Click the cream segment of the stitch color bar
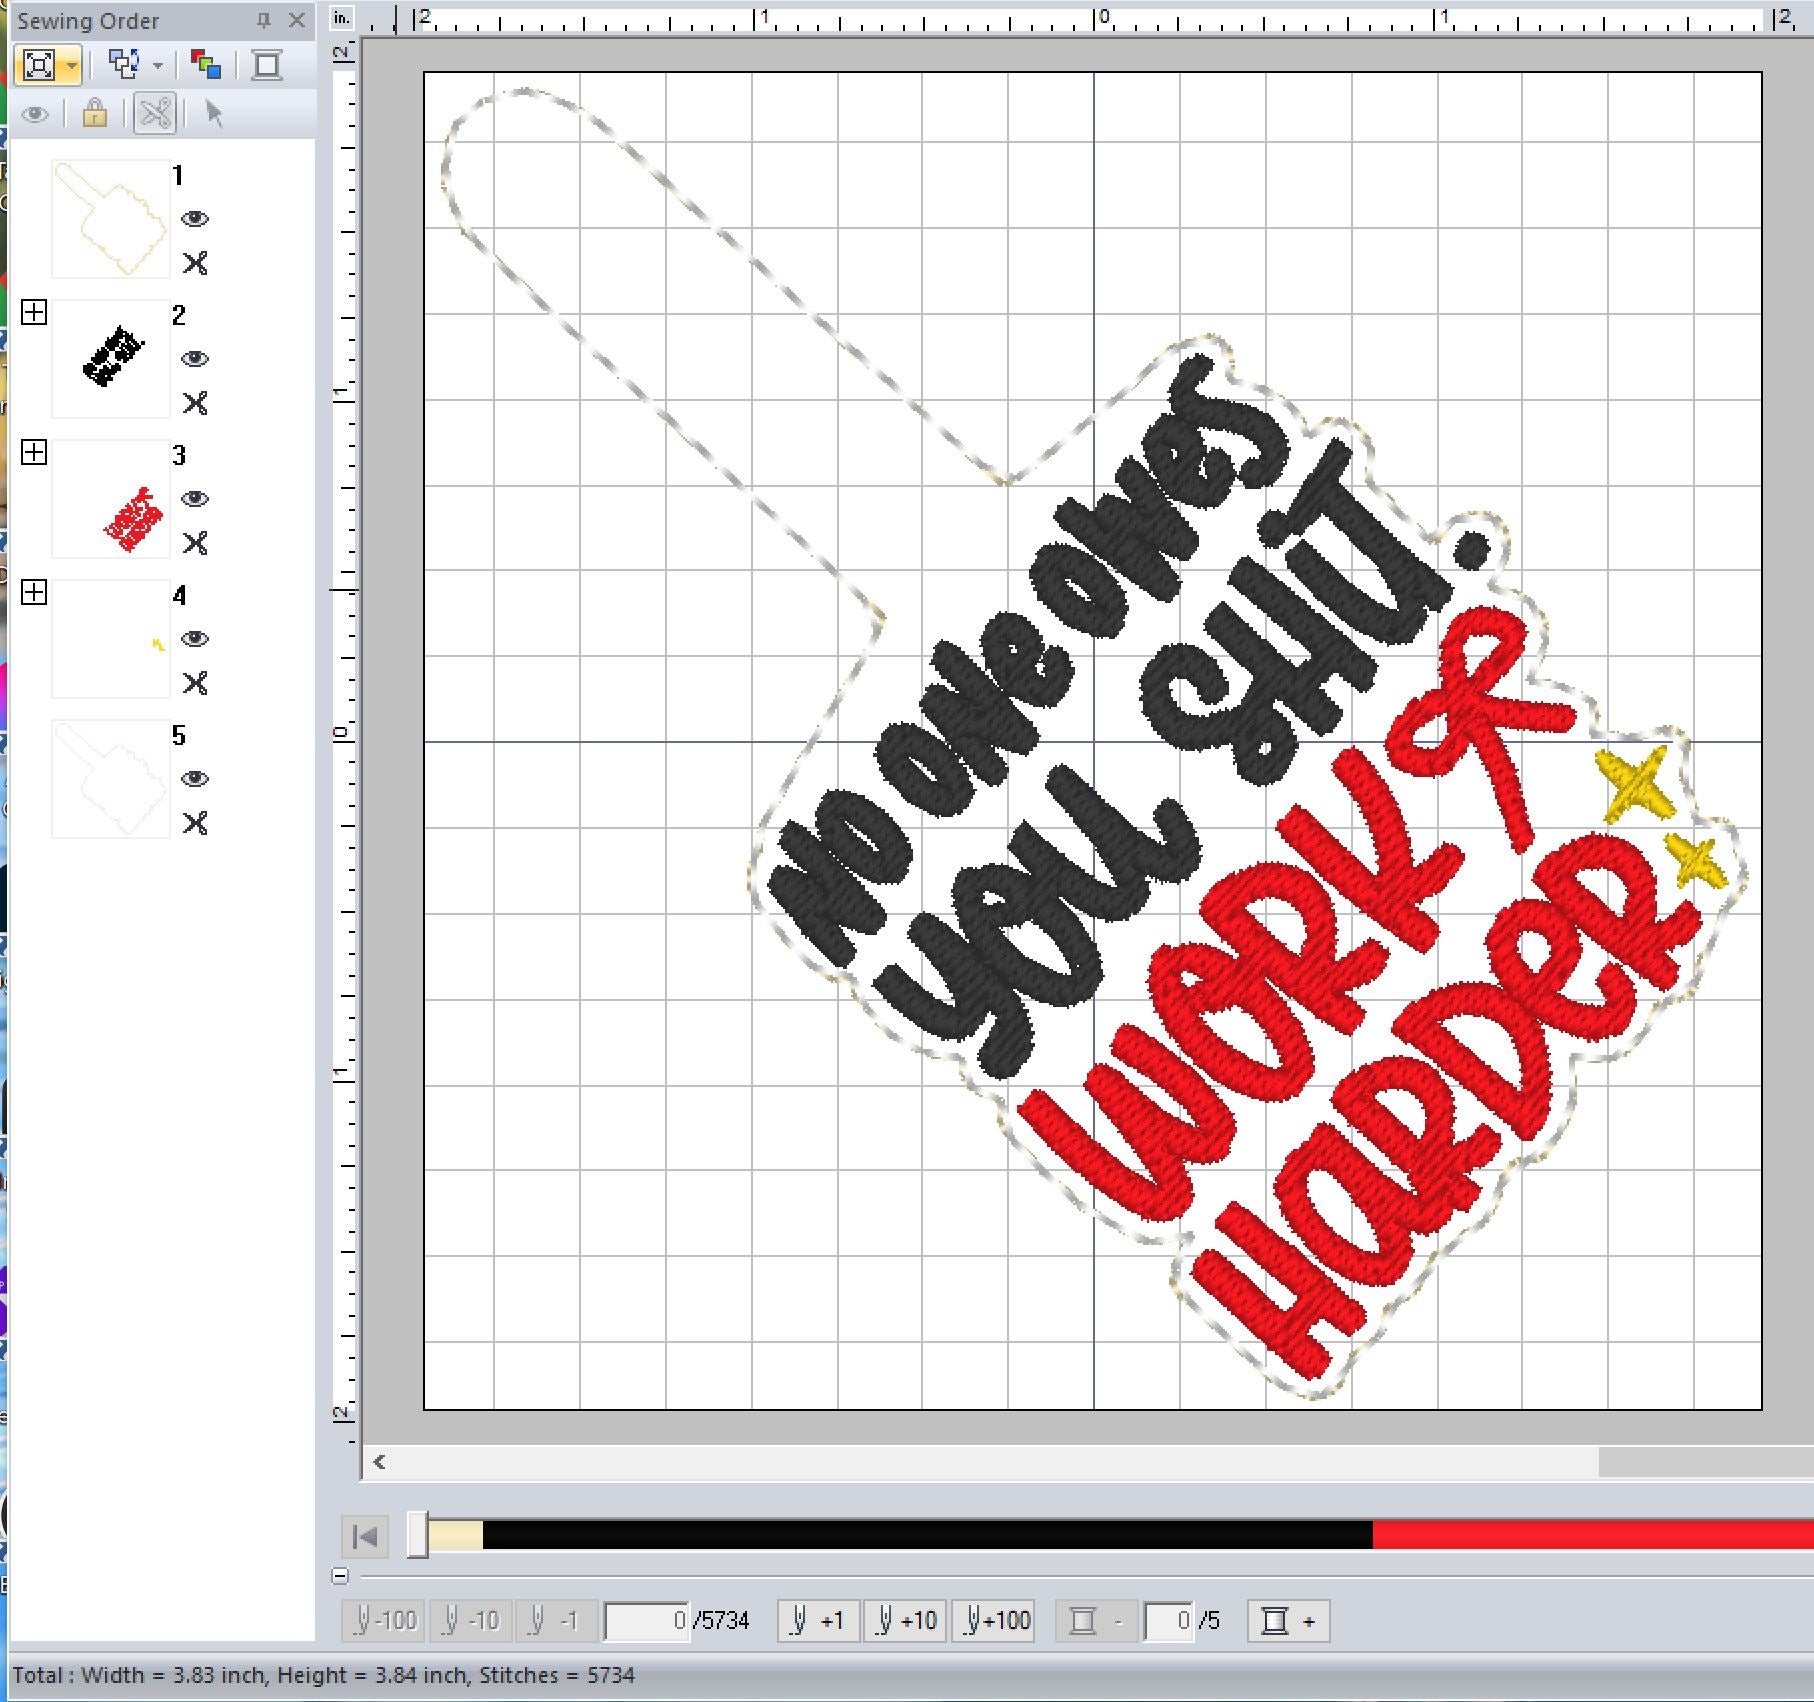1814x1702 pixels. point(456,1535)
